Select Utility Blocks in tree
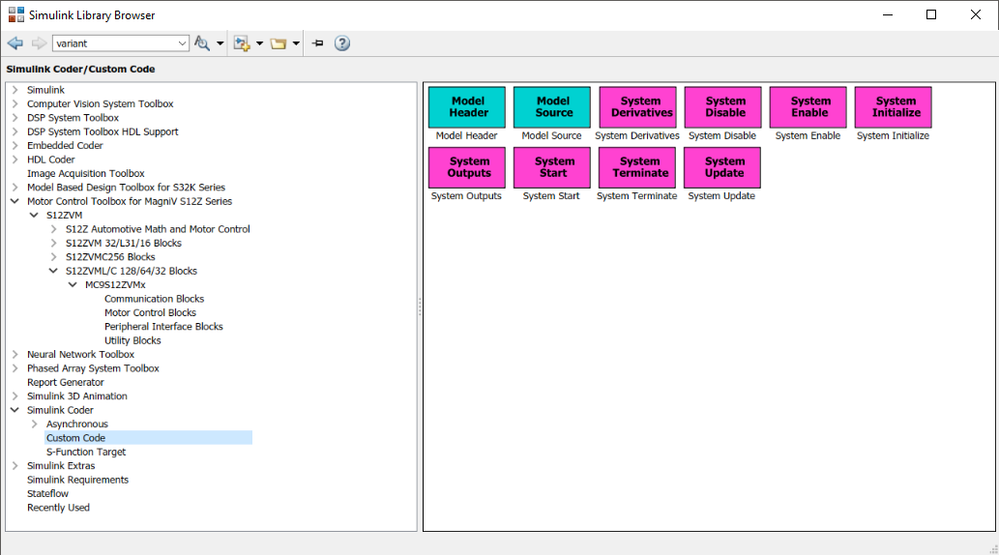 pos(133,341)
